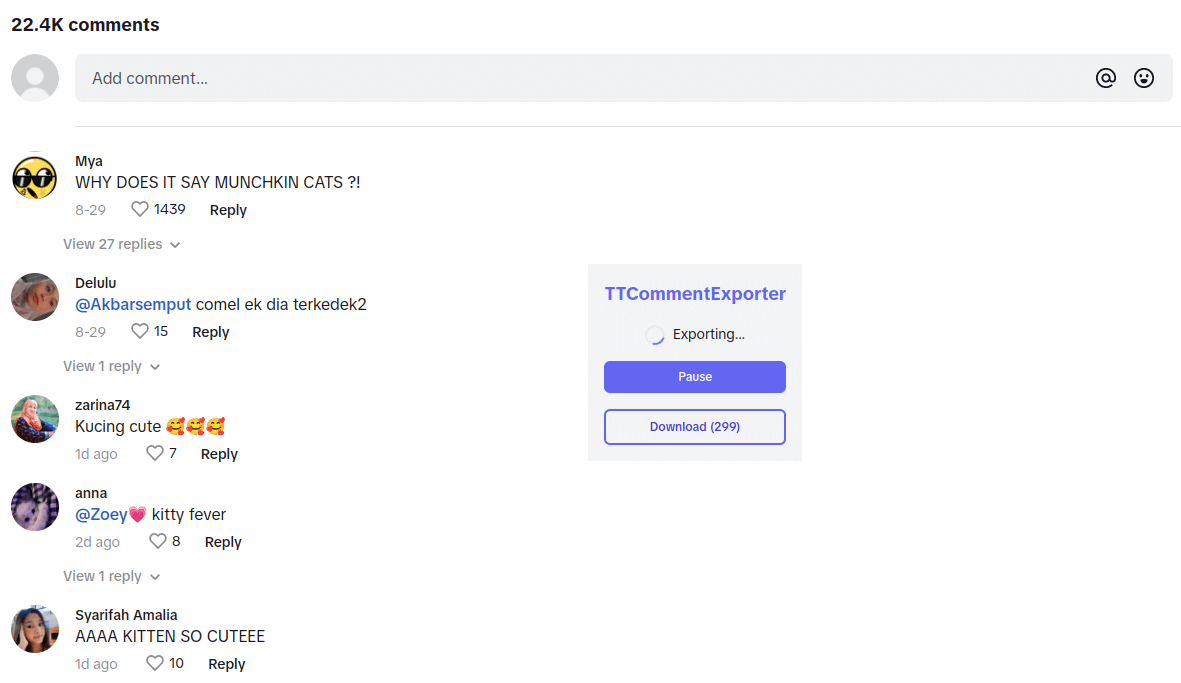Expand View 27 replies under Mya's comment

coord(121,244)
